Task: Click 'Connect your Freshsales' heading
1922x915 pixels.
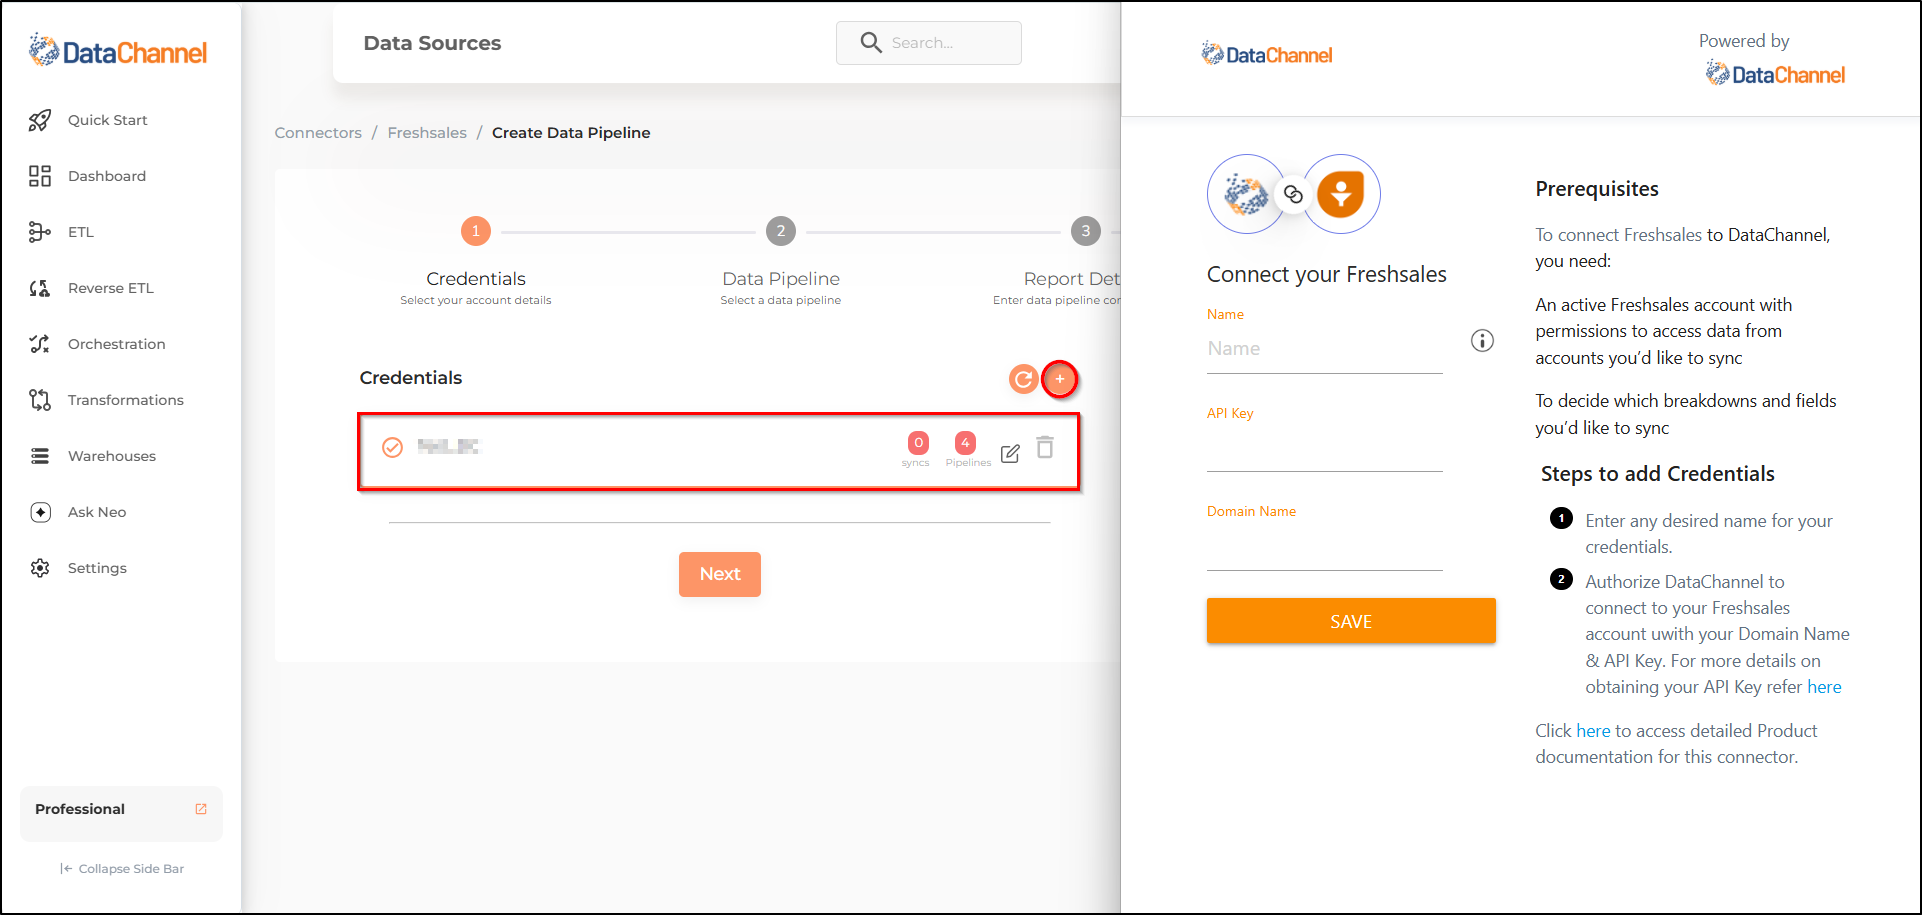Action: (1327, 274)
